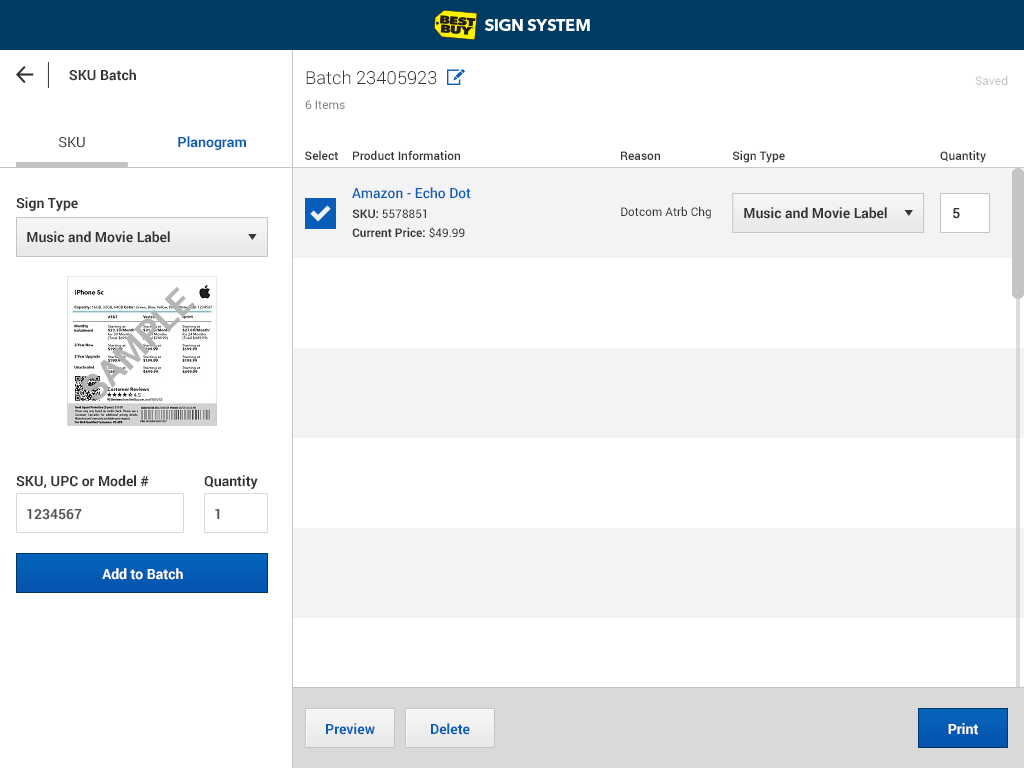Click the 'Dotcom Atrb Chg' reason text

coord(665,212)
